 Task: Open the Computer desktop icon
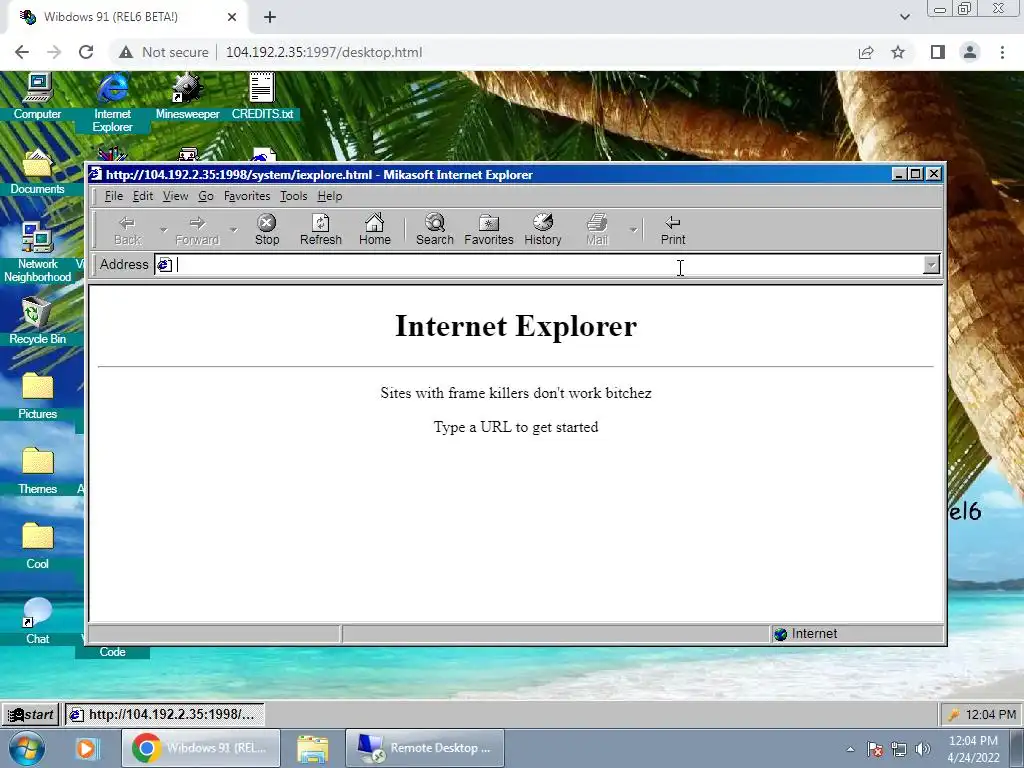pyautogui.click(x=37, y=97)
